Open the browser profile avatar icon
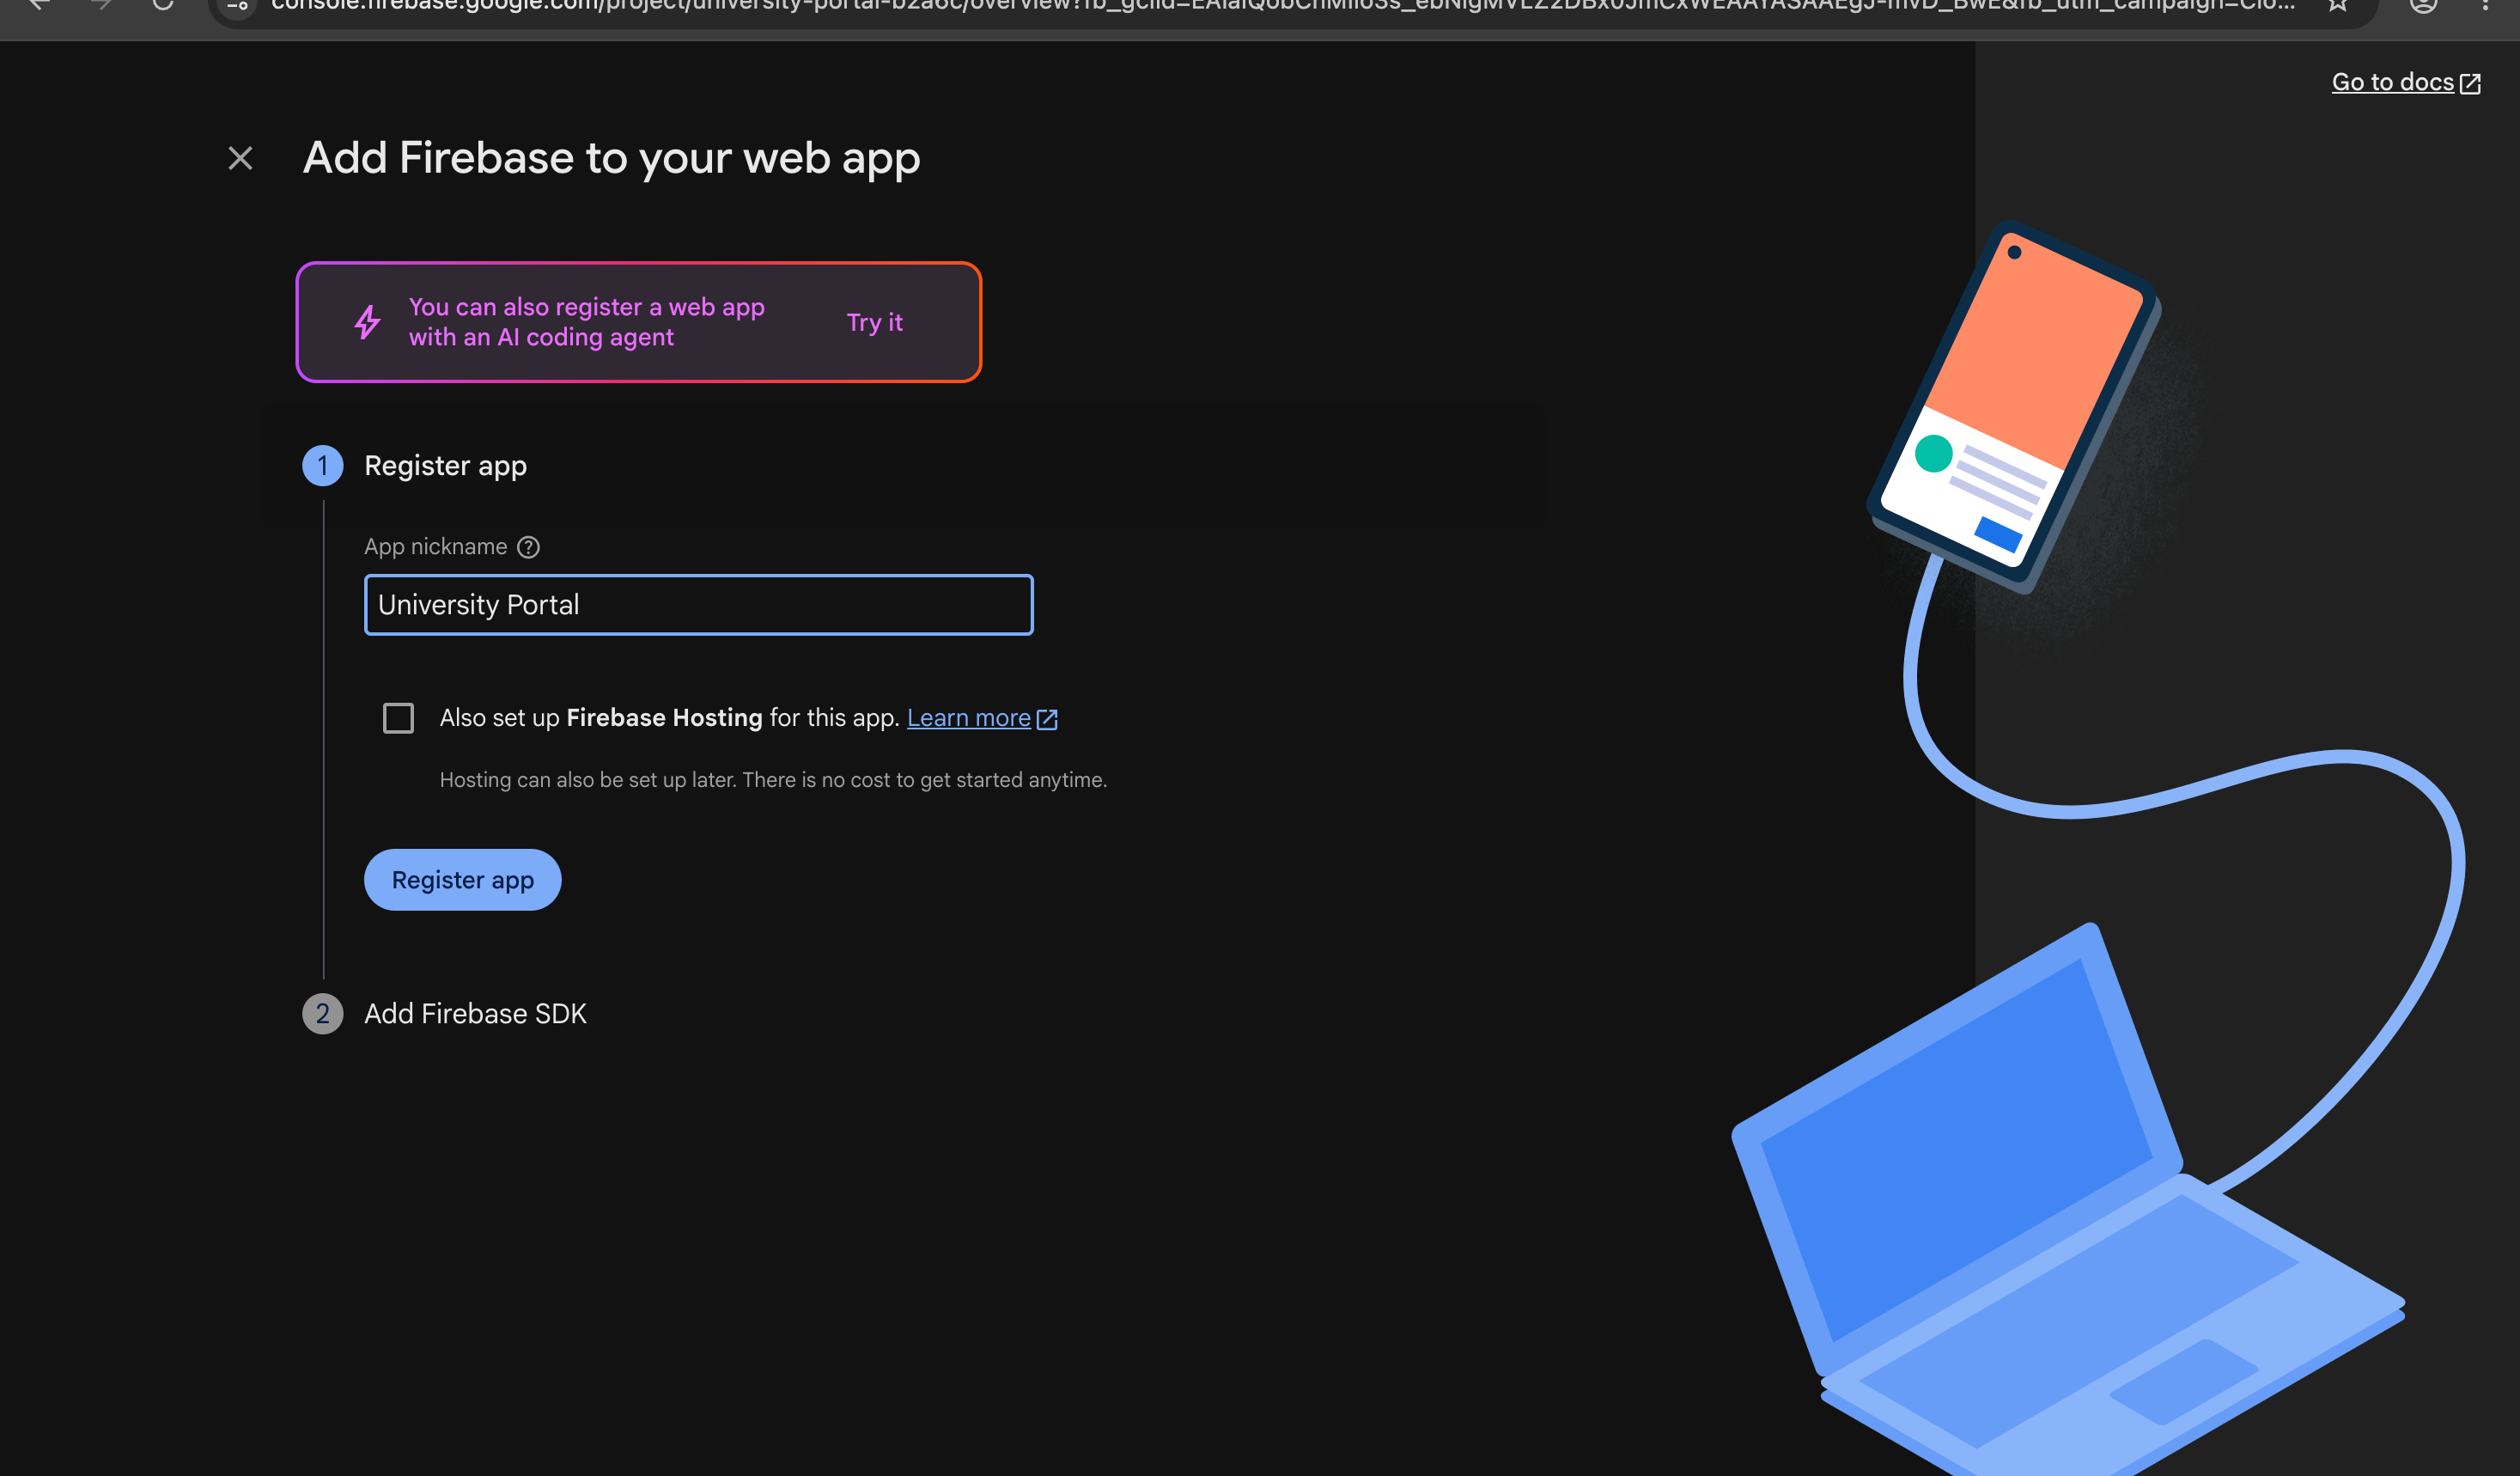This screenshot has width=2520, height=1476. (2423, 5)
